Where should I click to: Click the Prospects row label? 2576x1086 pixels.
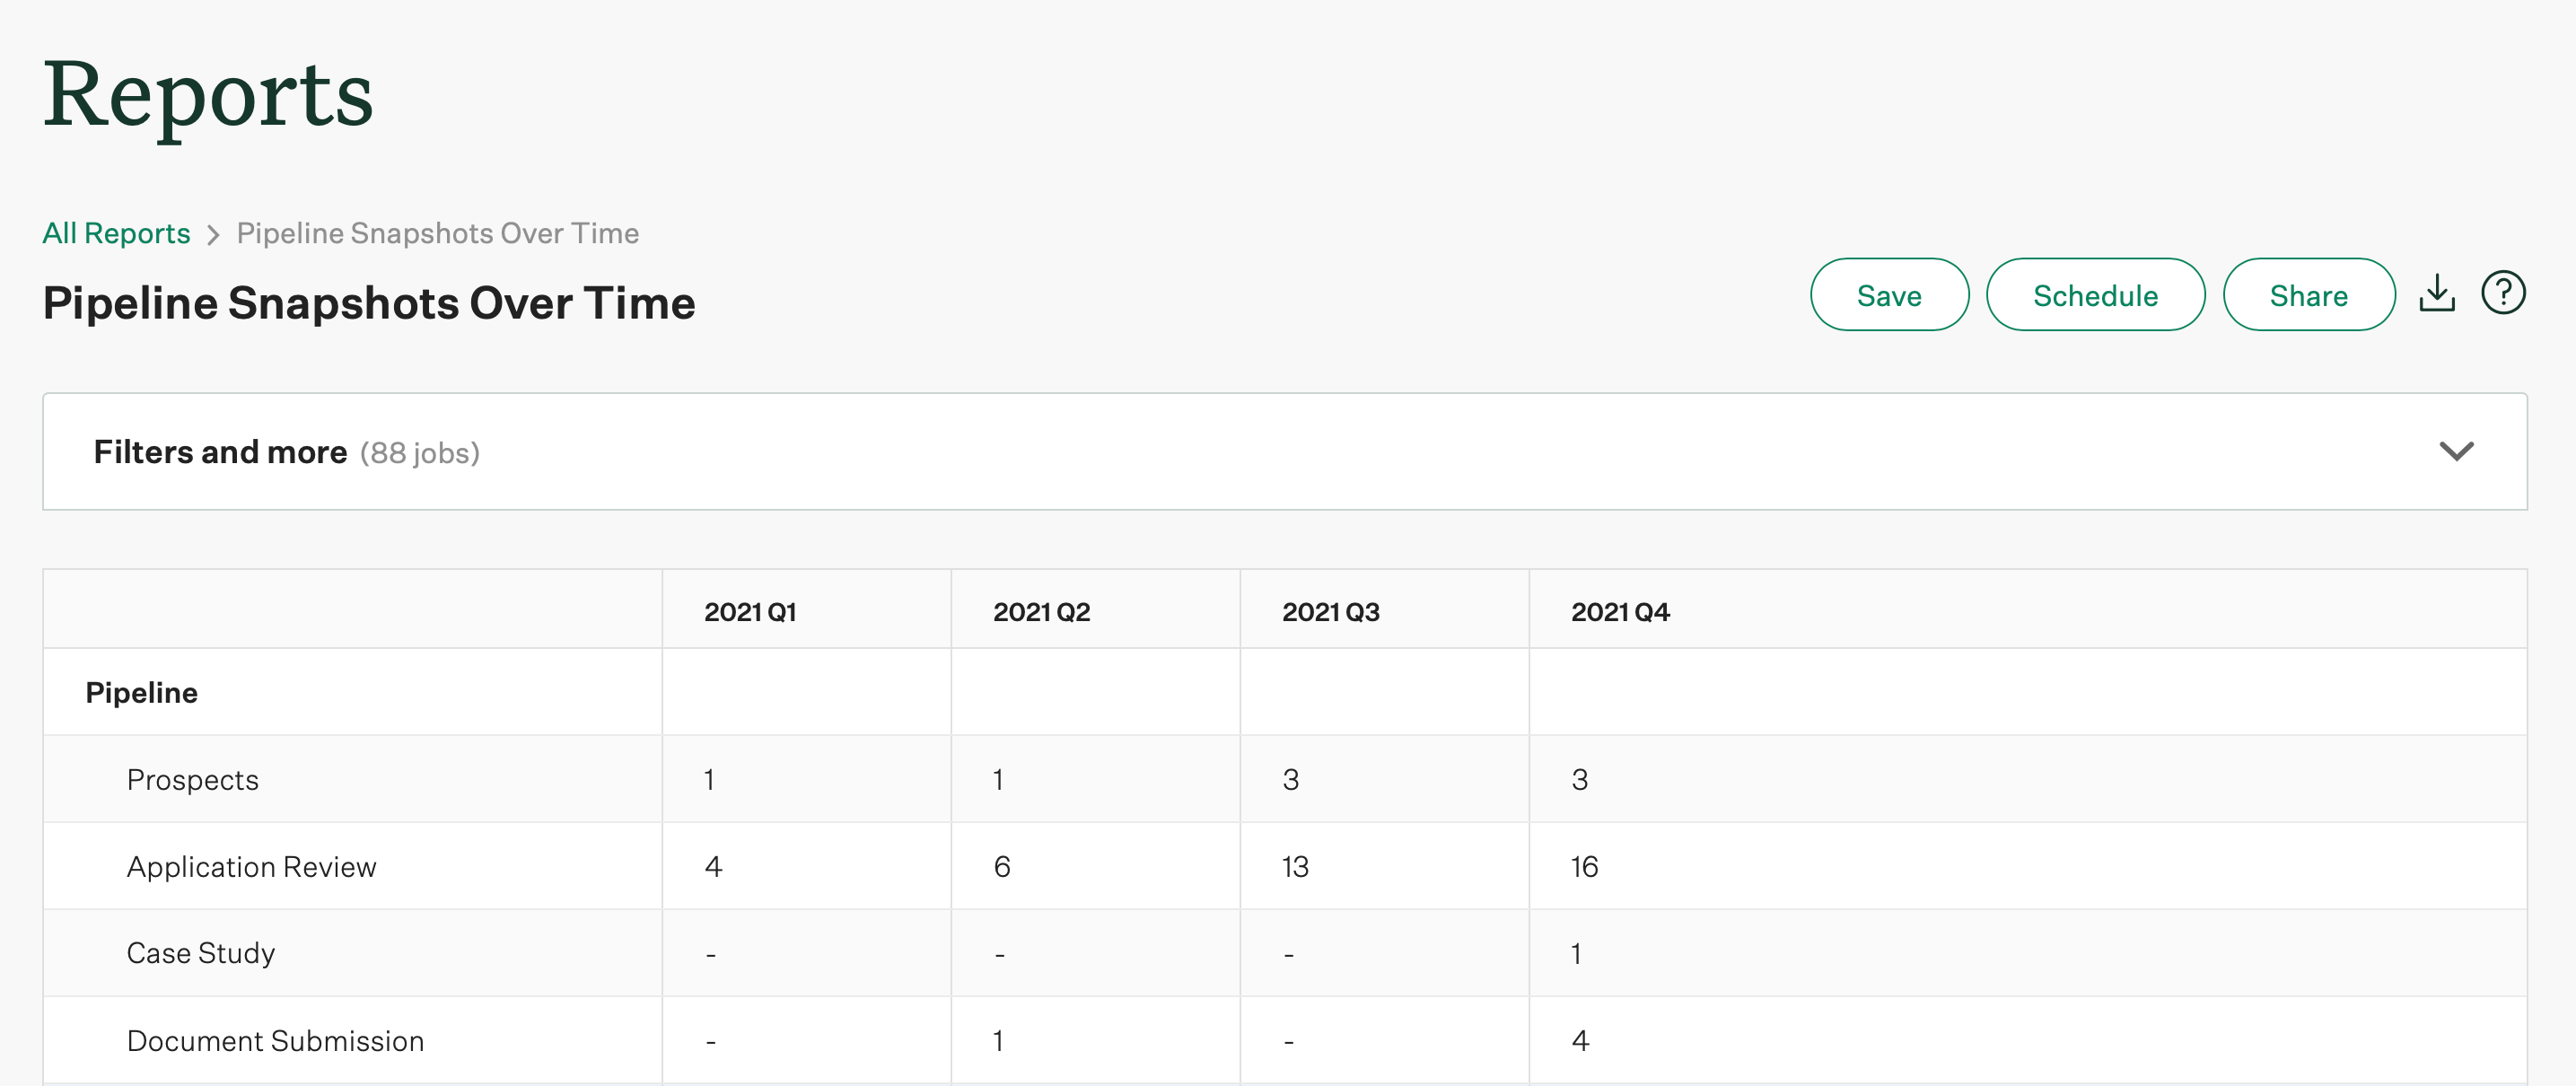point(192,779)
